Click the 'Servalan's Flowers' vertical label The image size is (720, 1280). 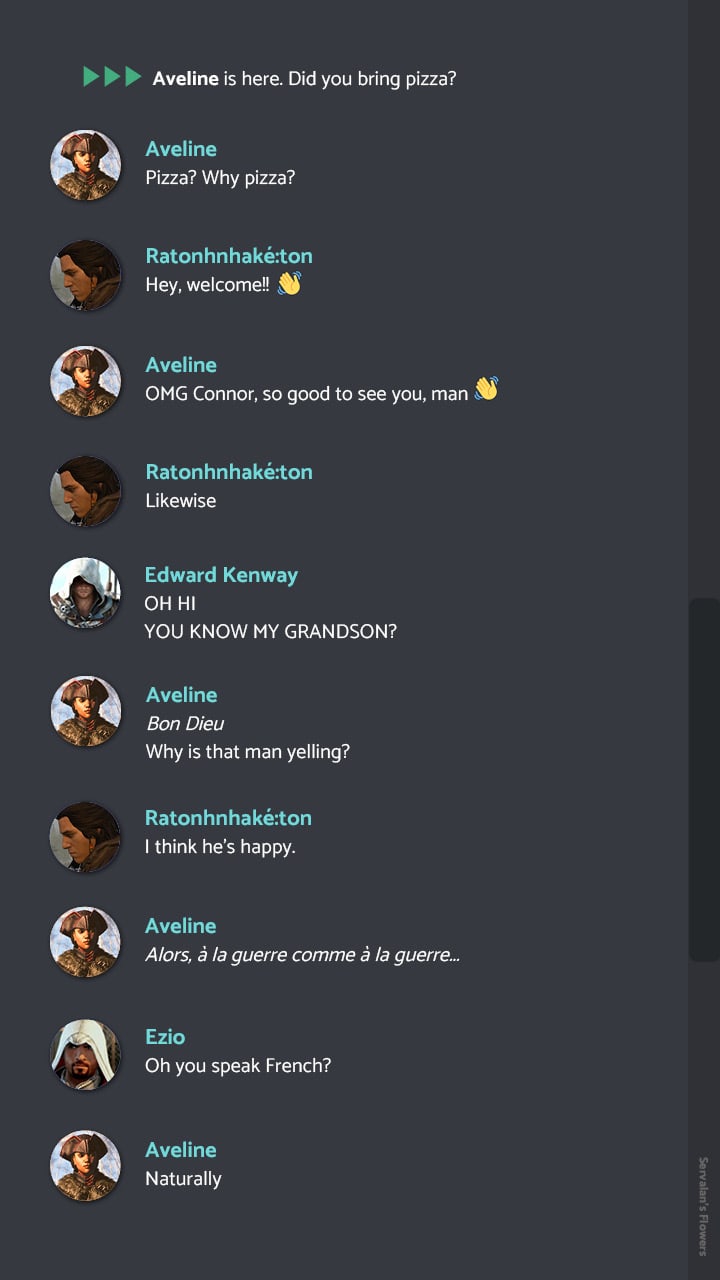click(703, 1206)
